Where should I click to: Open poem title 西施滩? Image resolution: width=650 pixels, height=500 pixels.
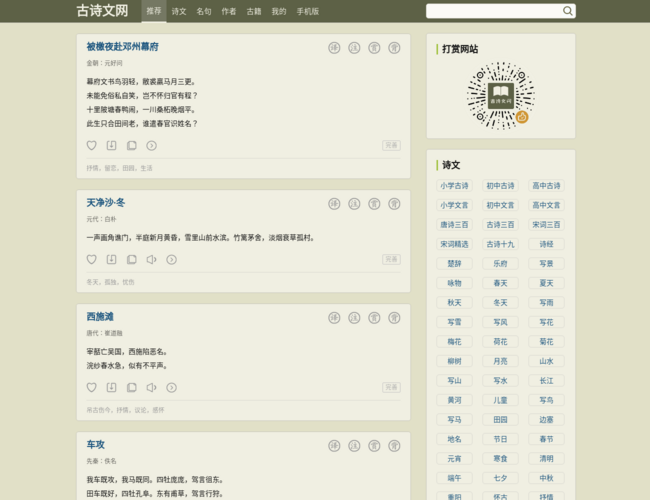[x=100, y=317]
